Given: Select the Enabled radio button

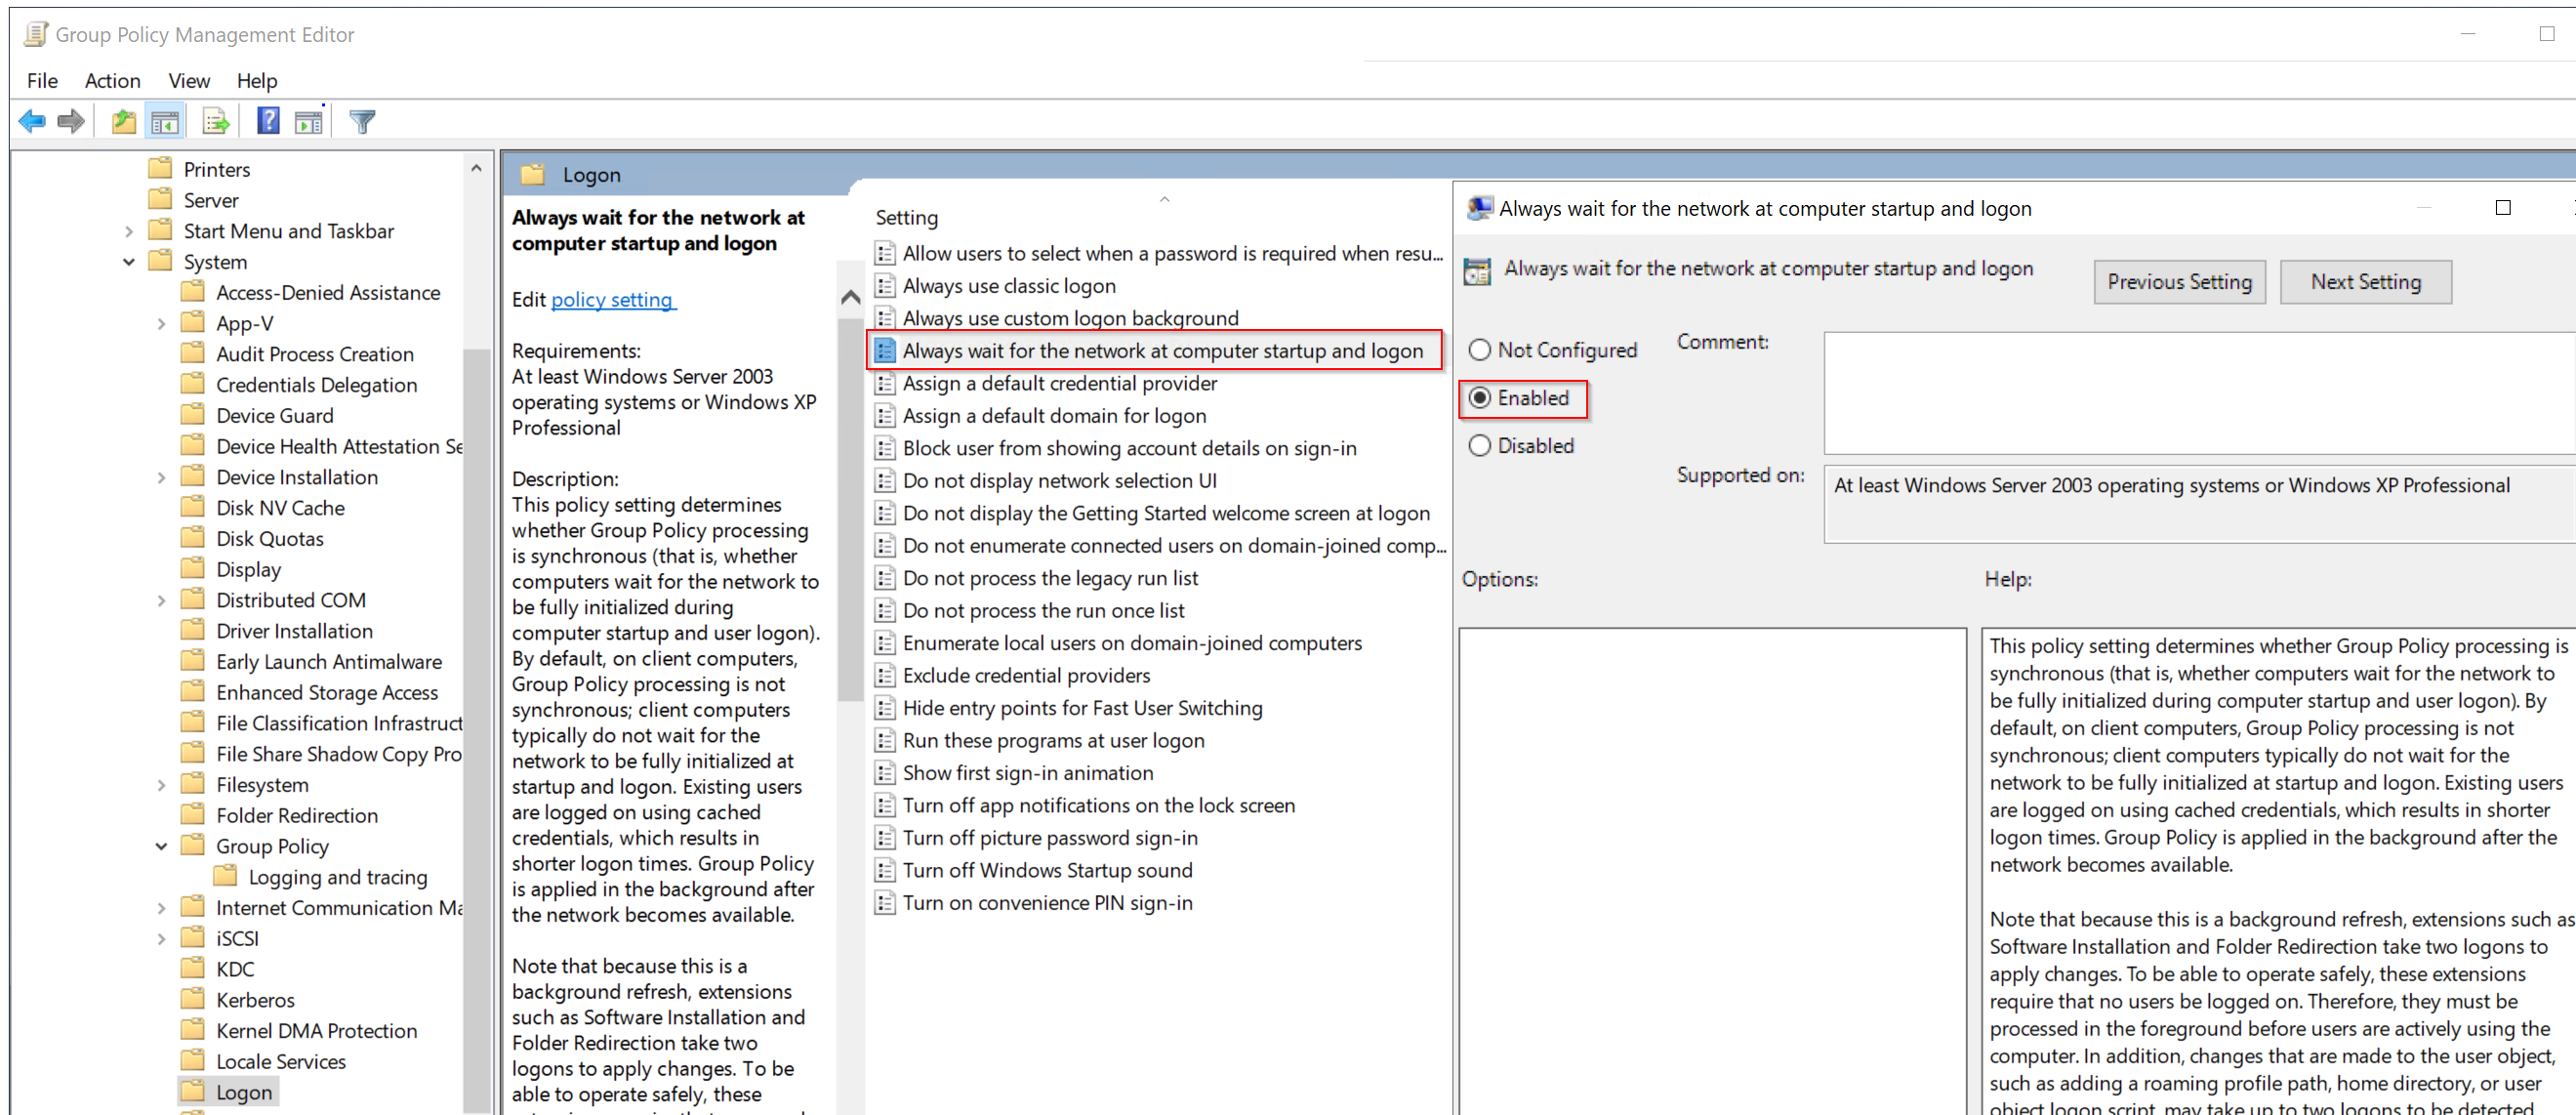Looking at the screenshot, I should coord(1479,398).
